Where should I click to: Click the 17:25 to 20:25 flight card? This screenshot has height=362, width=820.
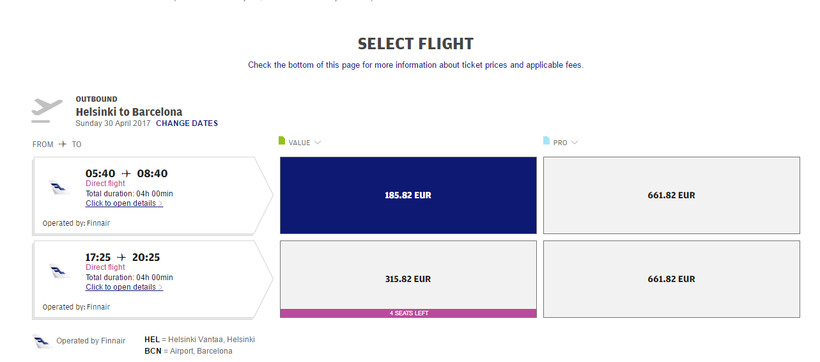pos(153,279)
